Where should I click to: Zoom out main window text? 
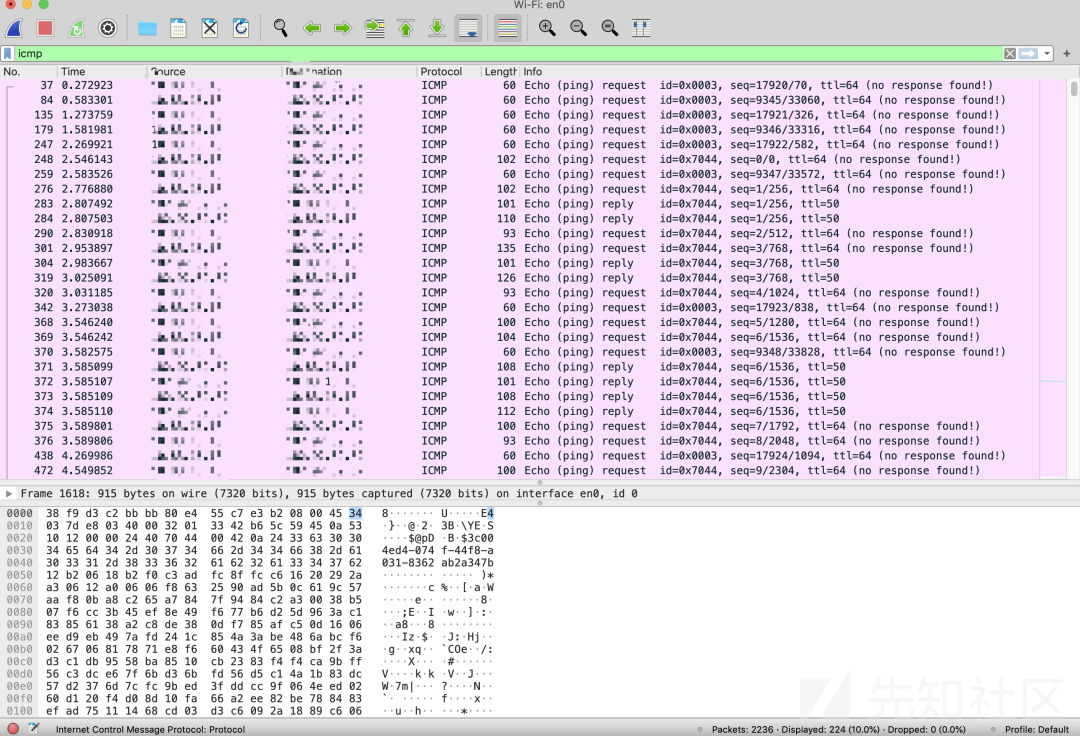point(579,28)
